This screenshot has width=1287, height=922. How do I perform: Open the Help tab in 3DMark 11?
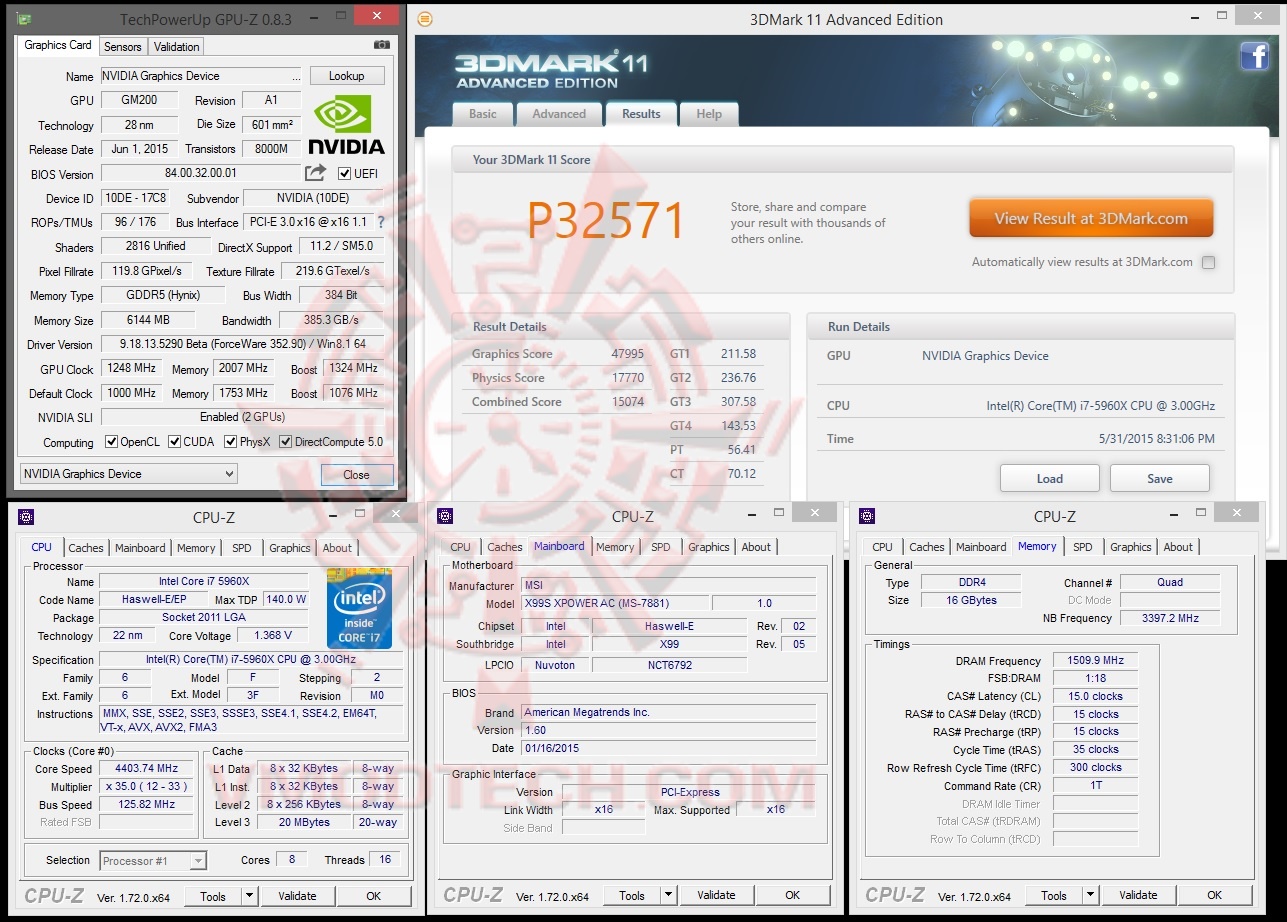(709, 114)
